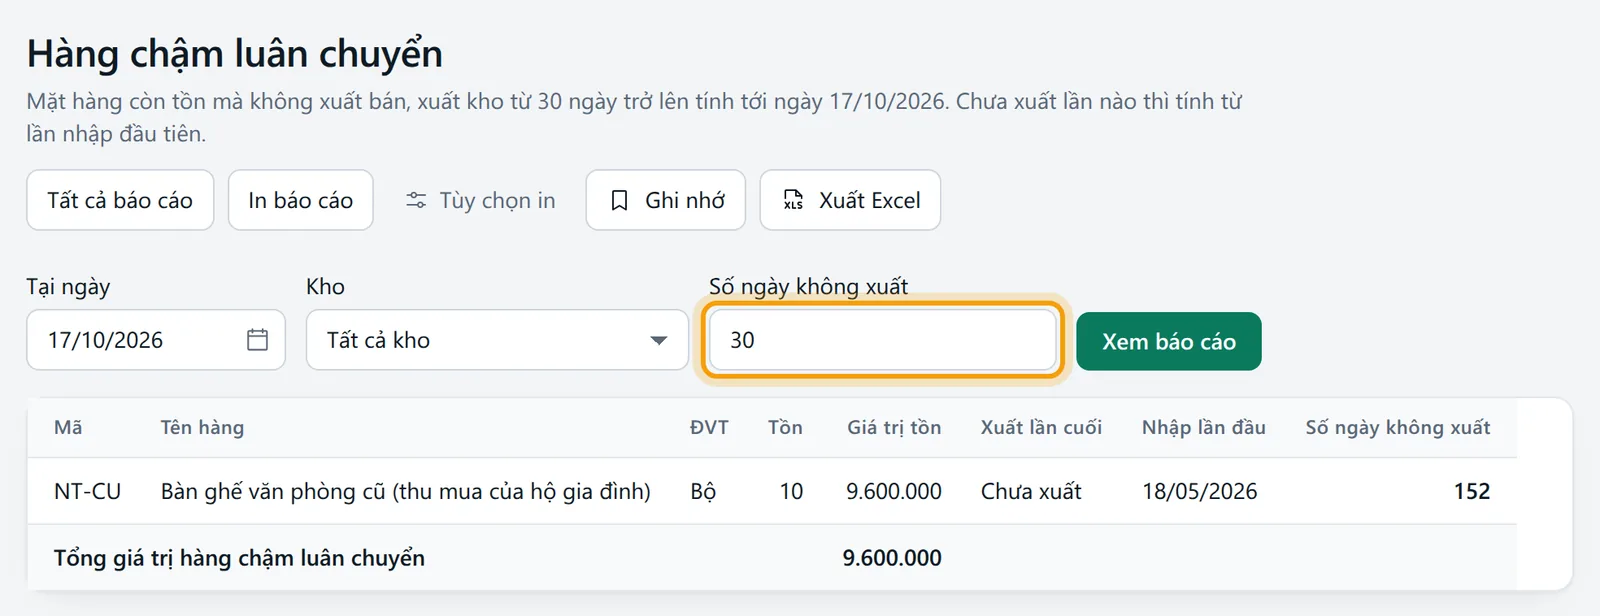Click the sliders icon beside Tùy chọn in
1600x616 pixels.
pos(416,200)
